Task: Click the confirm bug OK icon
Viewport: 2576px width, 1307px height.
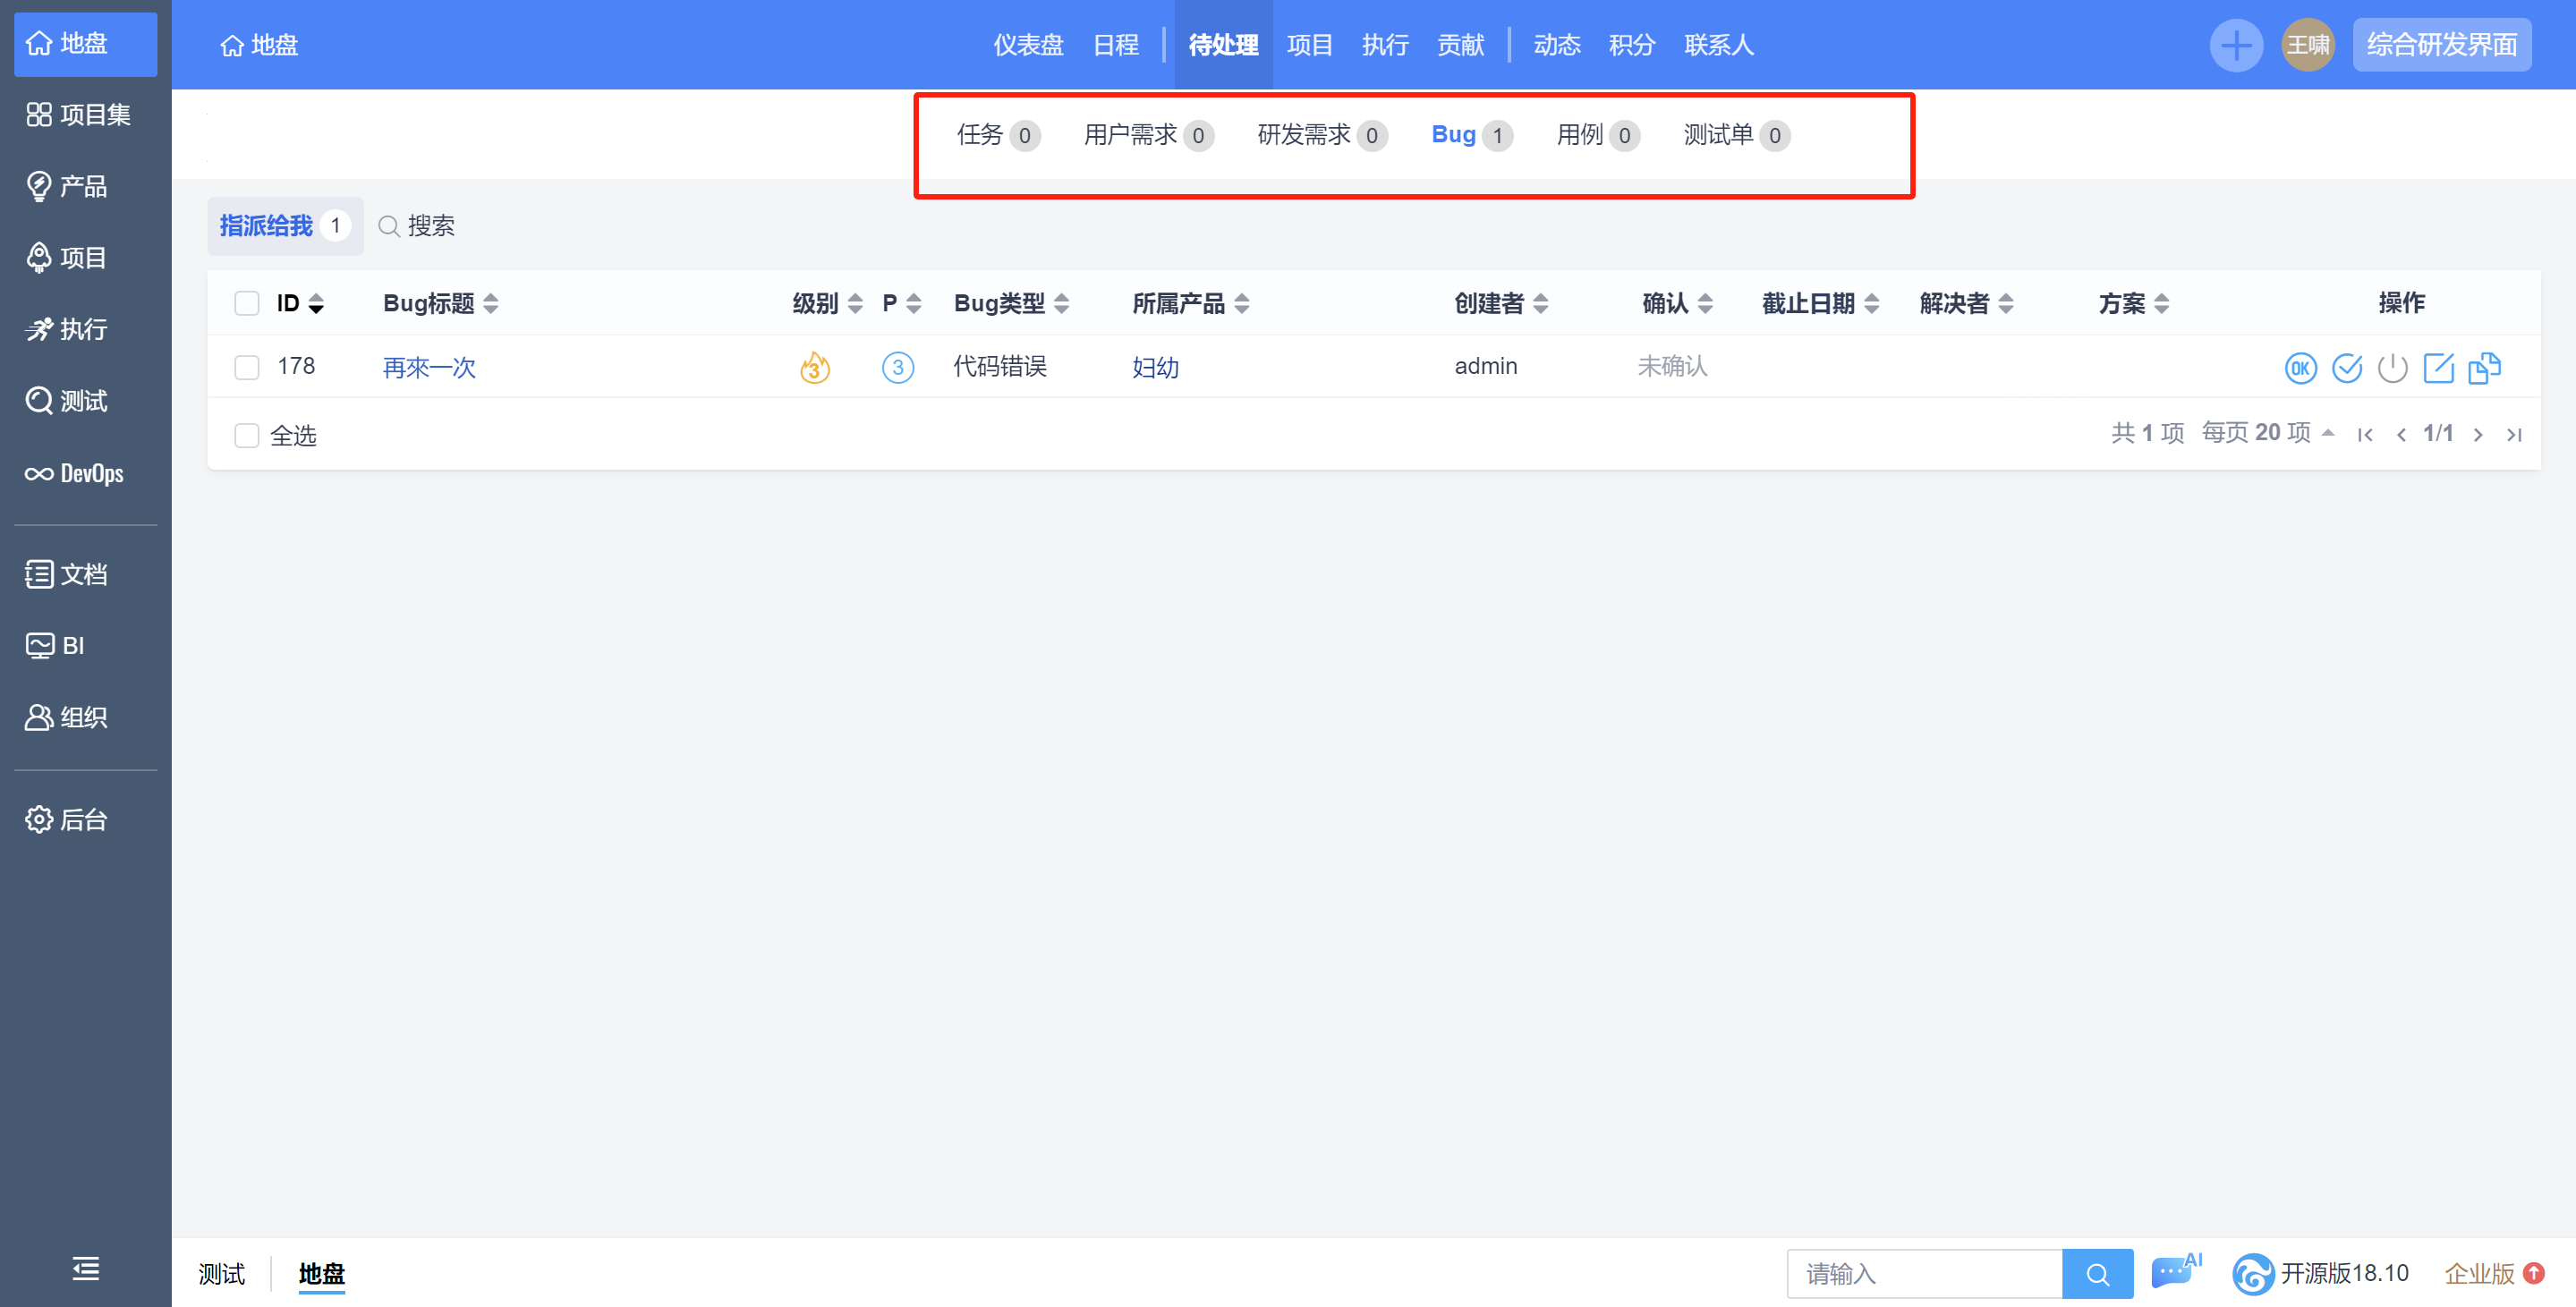Action: pyautogui.click(x=2300, y=368)
